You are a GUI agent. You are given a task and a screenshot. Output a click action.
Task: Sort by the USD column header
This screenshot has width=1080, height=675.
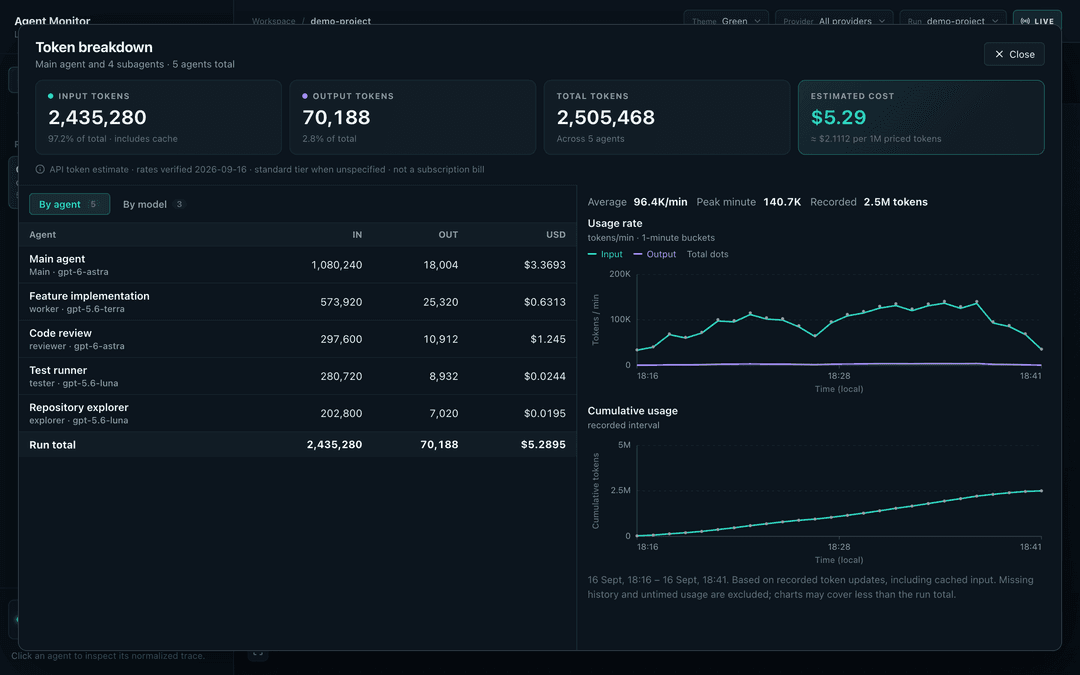[556, 235]
